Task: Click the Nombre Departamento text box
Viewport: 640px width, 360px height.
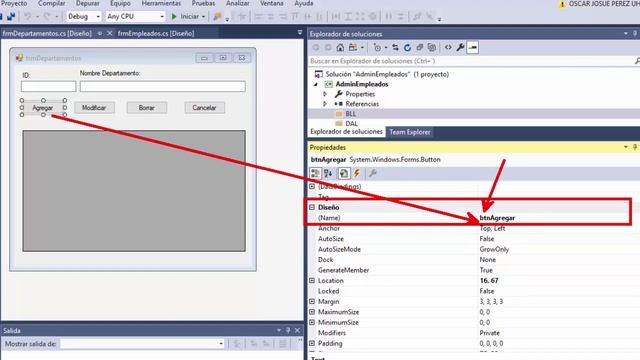Action: 162,86
